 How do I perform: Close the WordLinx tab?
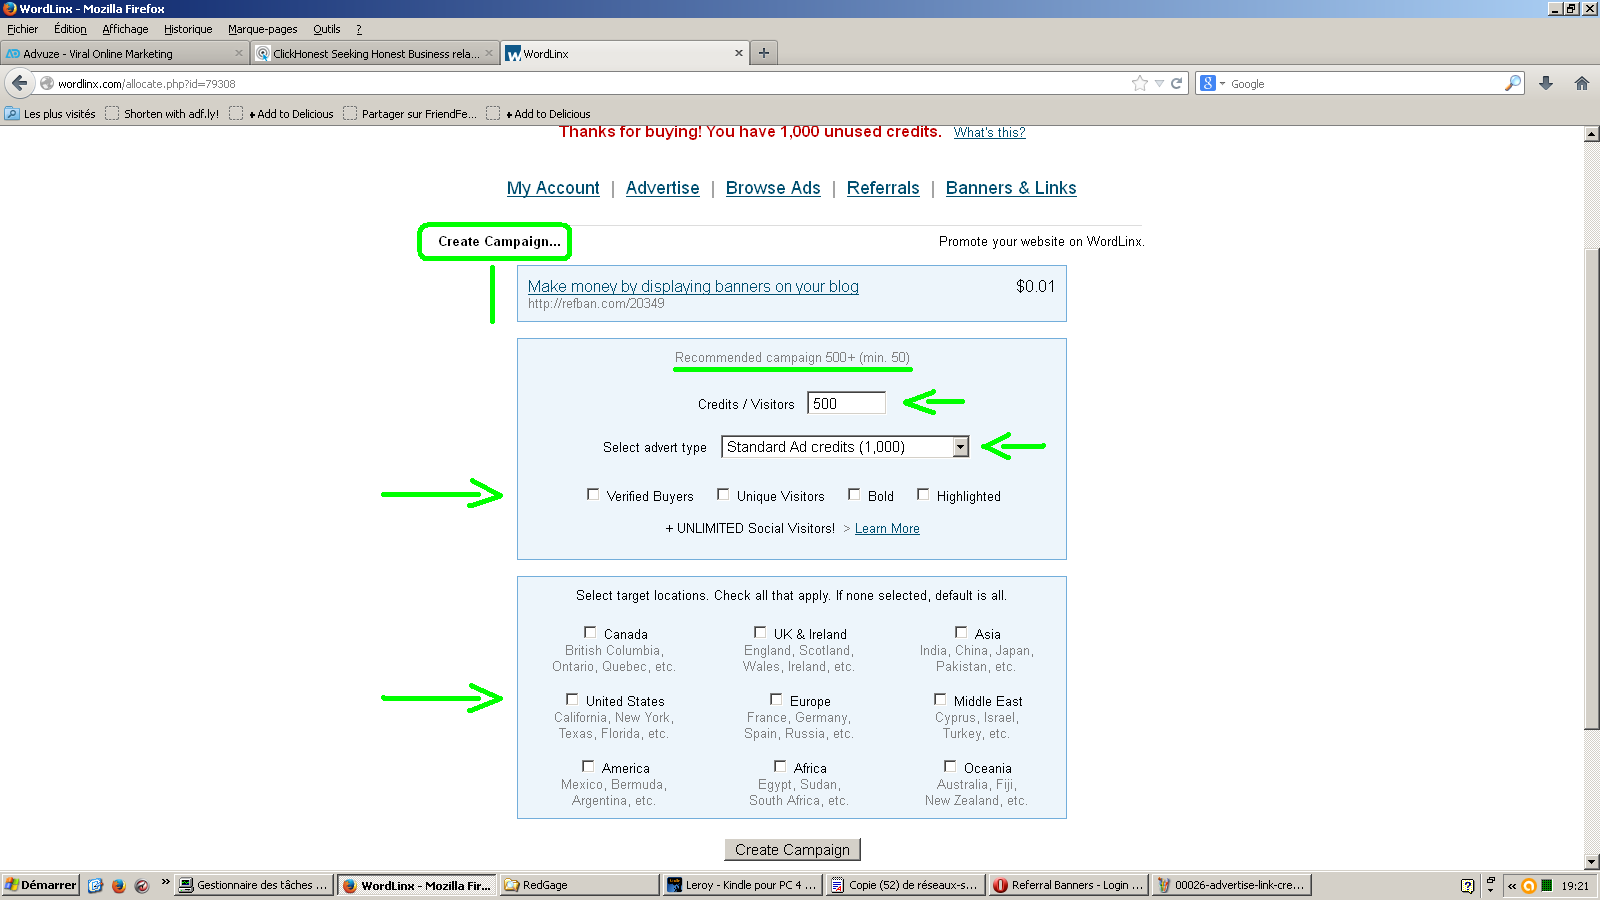739,53
